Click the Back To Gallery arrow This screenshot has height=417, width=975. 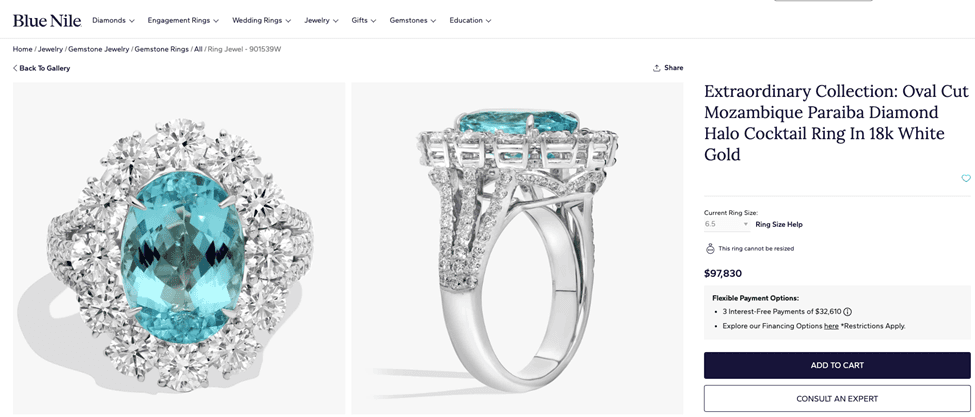coord(15,68)
